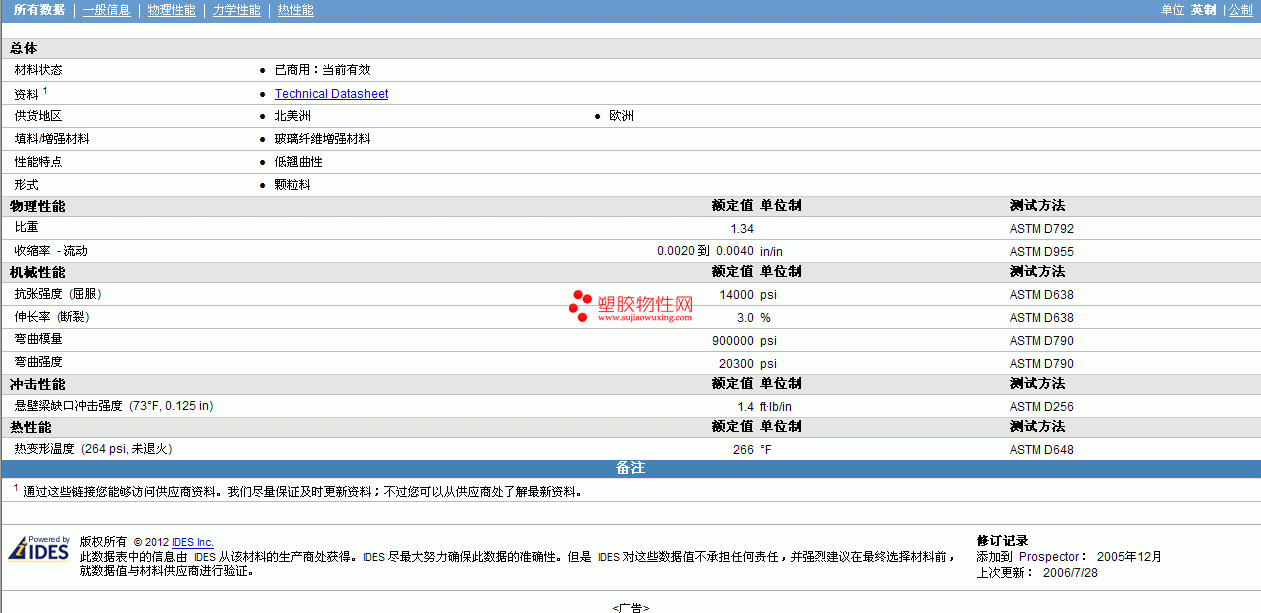Open the 一般信息 tab
The width and height of the screenshot is (1261, 613).
106,10
